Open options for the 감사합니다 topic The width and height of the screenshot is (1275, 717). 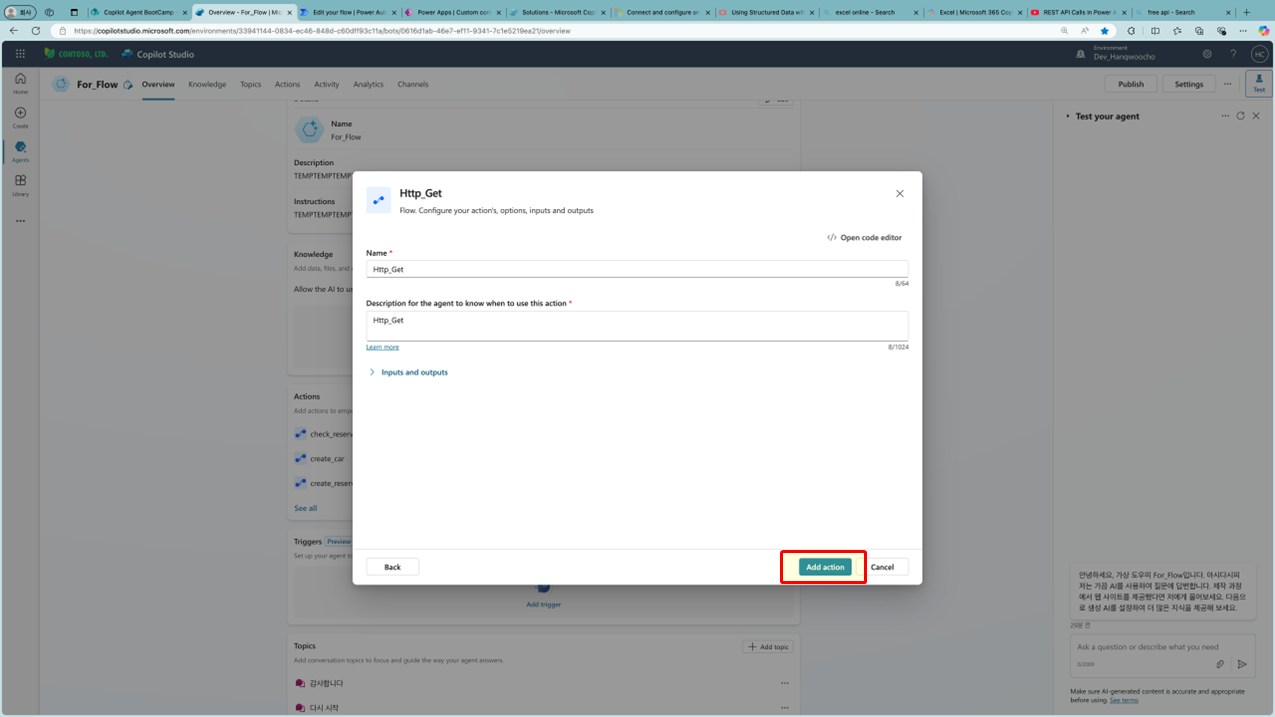[x=785, y=683]
